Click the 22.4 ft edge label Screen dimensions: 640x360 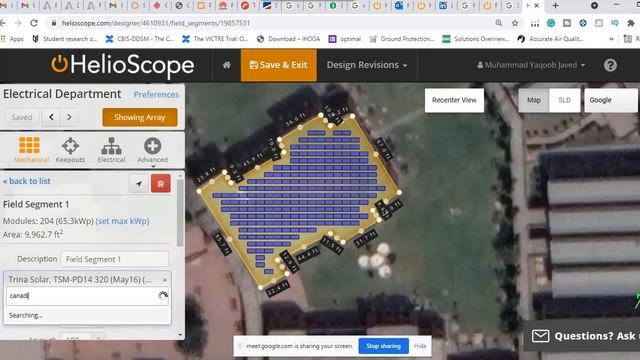point(278,289)
